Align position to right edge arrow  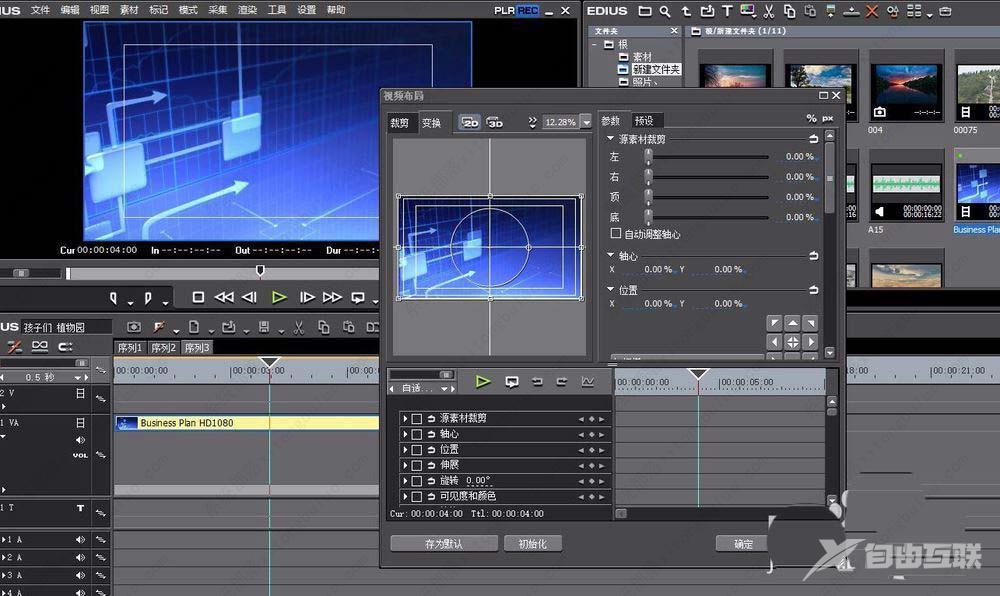point(811,342)
